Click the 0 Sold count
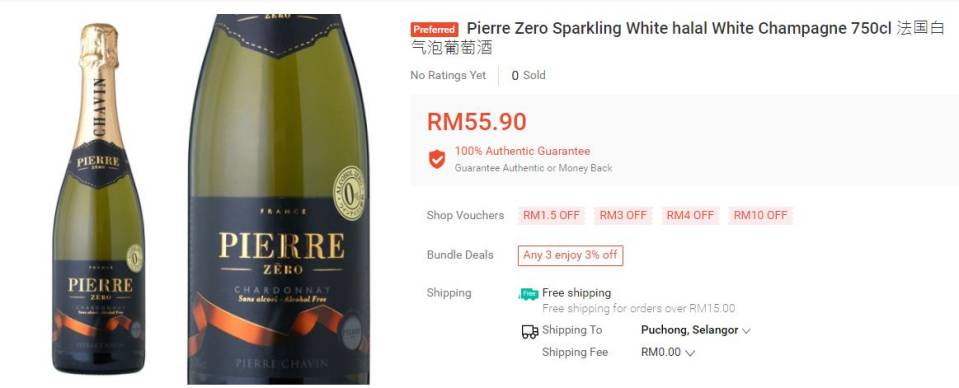The height and width of the screenshot is (388, 959). 528,75
